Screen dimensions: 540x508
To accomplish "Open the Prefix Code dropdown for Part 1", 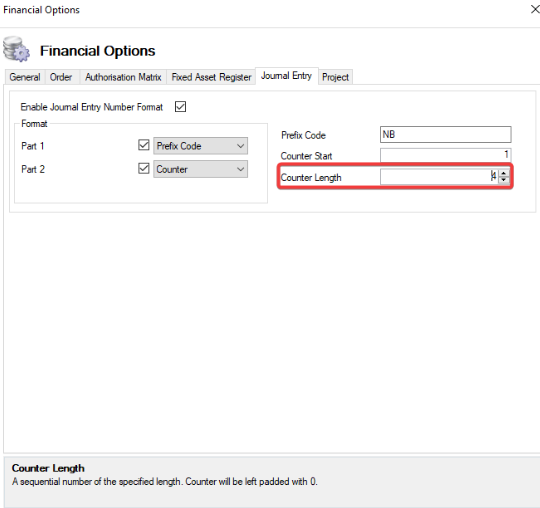I will (200, 146).
